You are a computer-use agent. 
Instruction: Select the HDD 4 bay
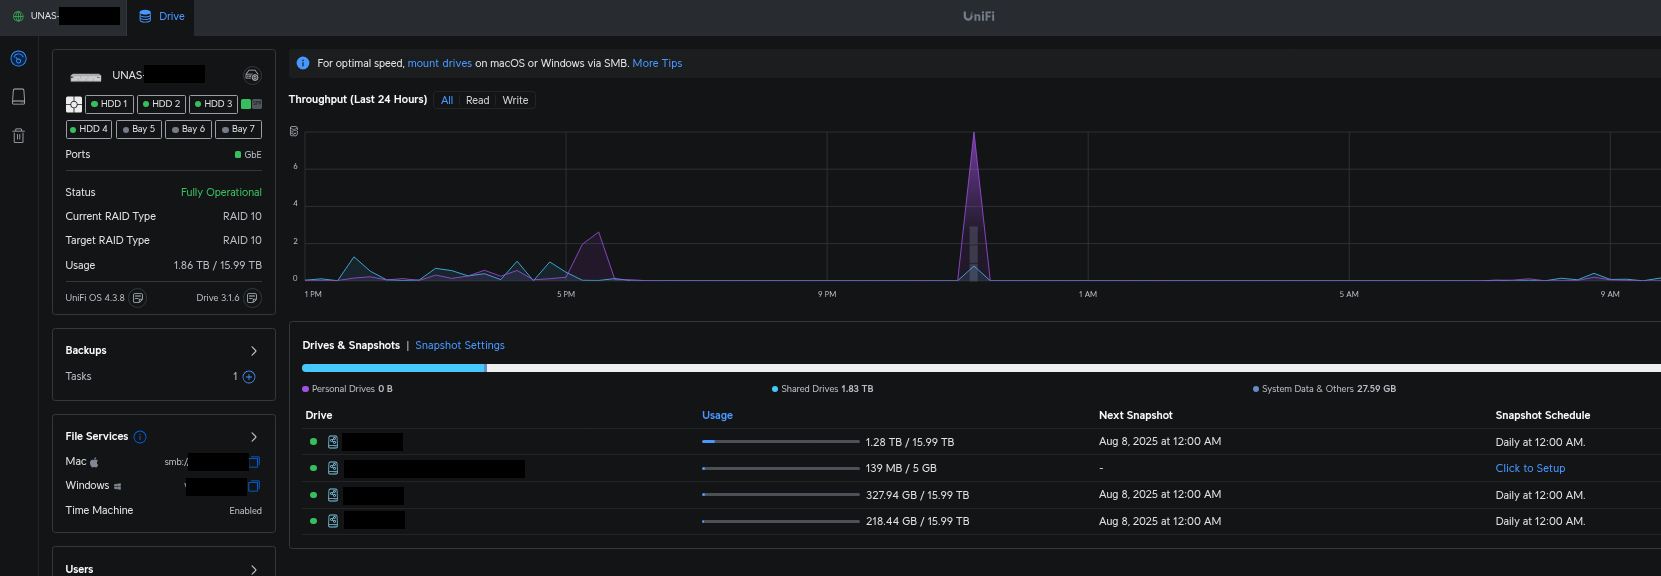click(x=89, y=129)
